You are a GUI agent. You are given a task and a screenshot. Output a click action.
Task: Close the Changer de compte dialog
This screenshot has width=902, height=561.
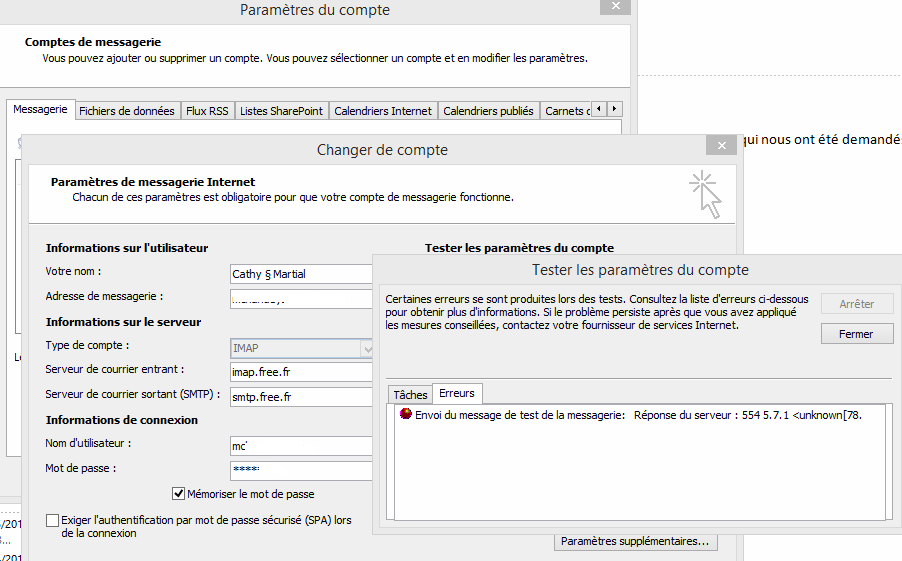point(720,146)
